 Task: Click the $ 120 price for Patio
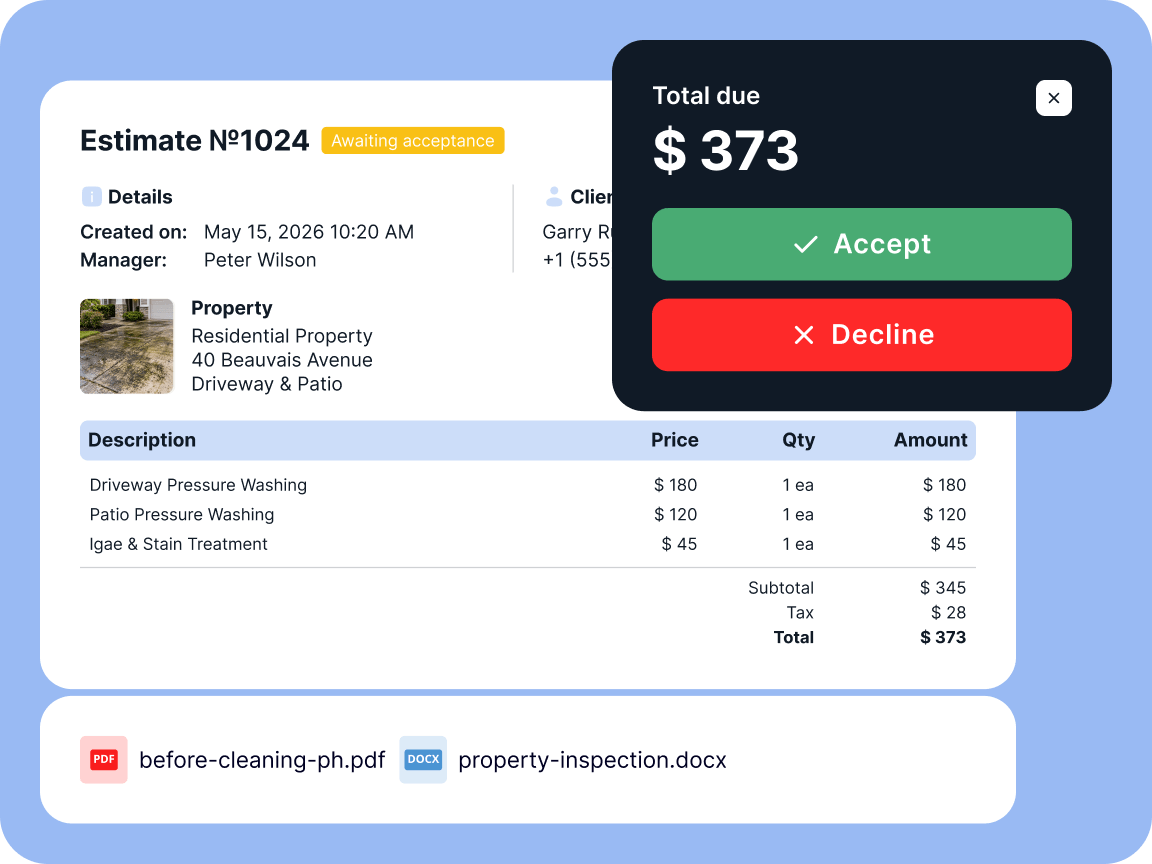tap(675, 514)
